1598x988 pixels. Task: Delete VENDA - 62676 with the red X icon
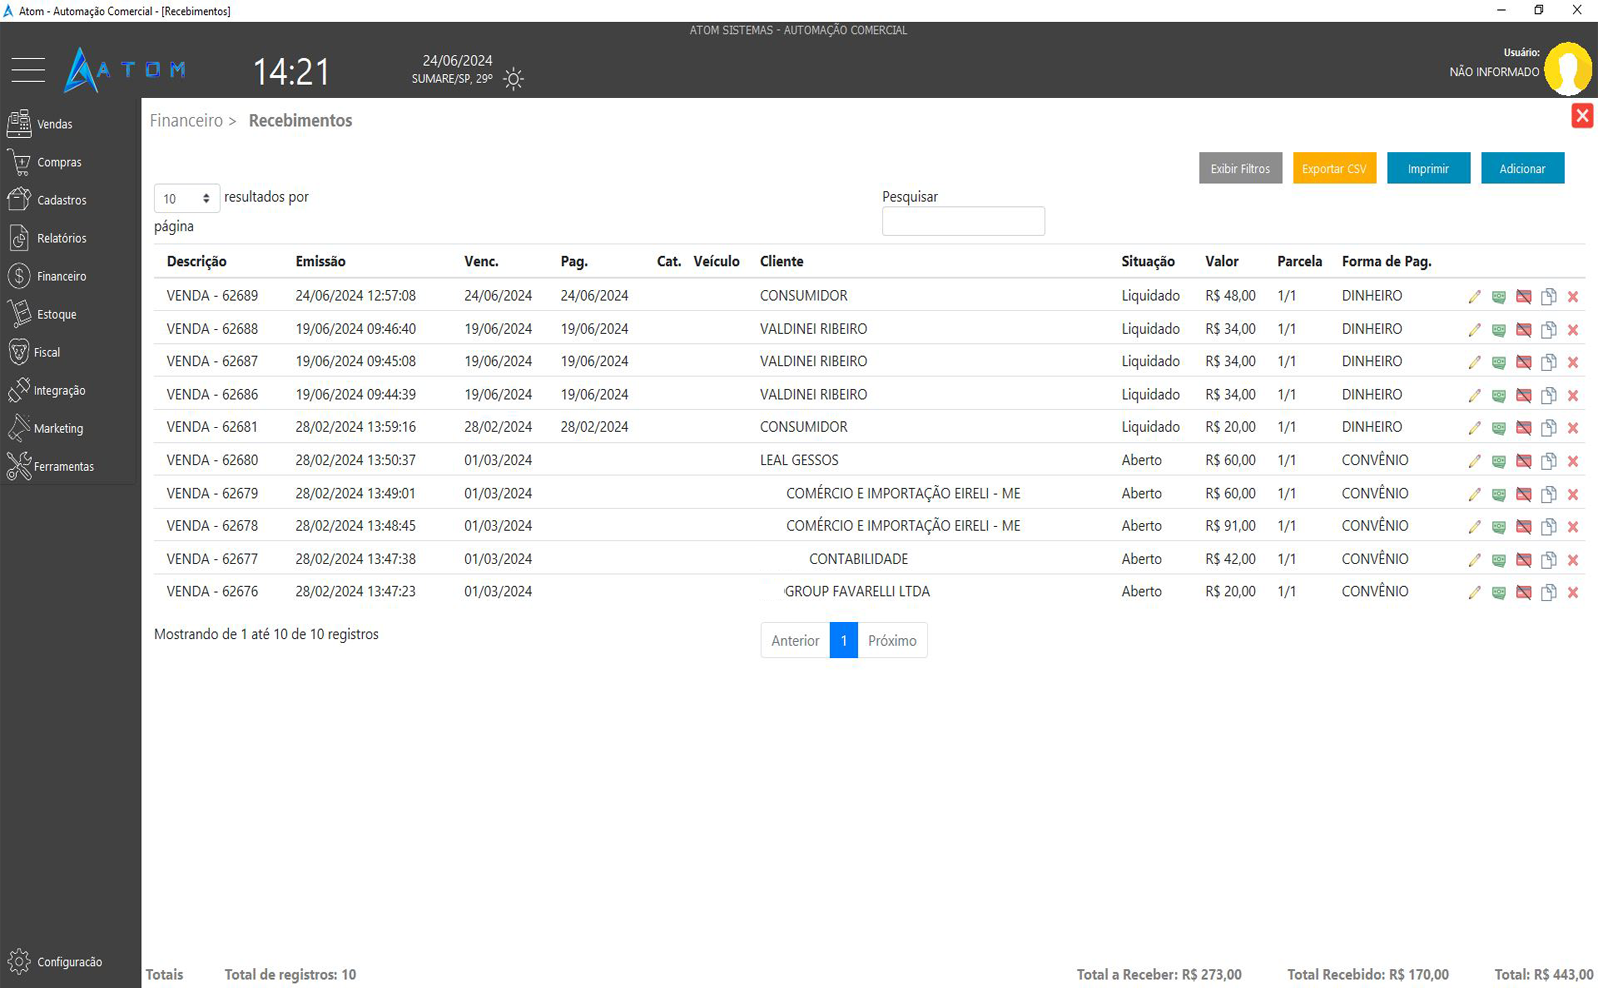(1573, 592)
